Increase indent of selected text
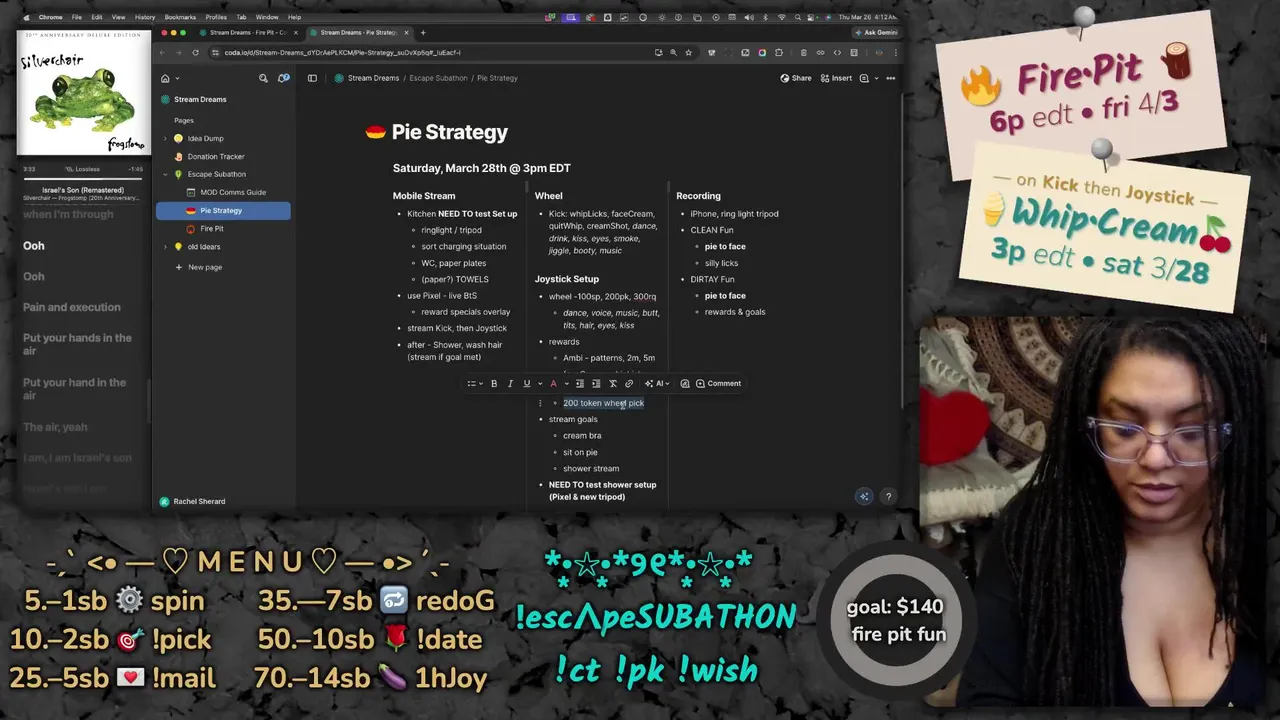 [596, 383]
